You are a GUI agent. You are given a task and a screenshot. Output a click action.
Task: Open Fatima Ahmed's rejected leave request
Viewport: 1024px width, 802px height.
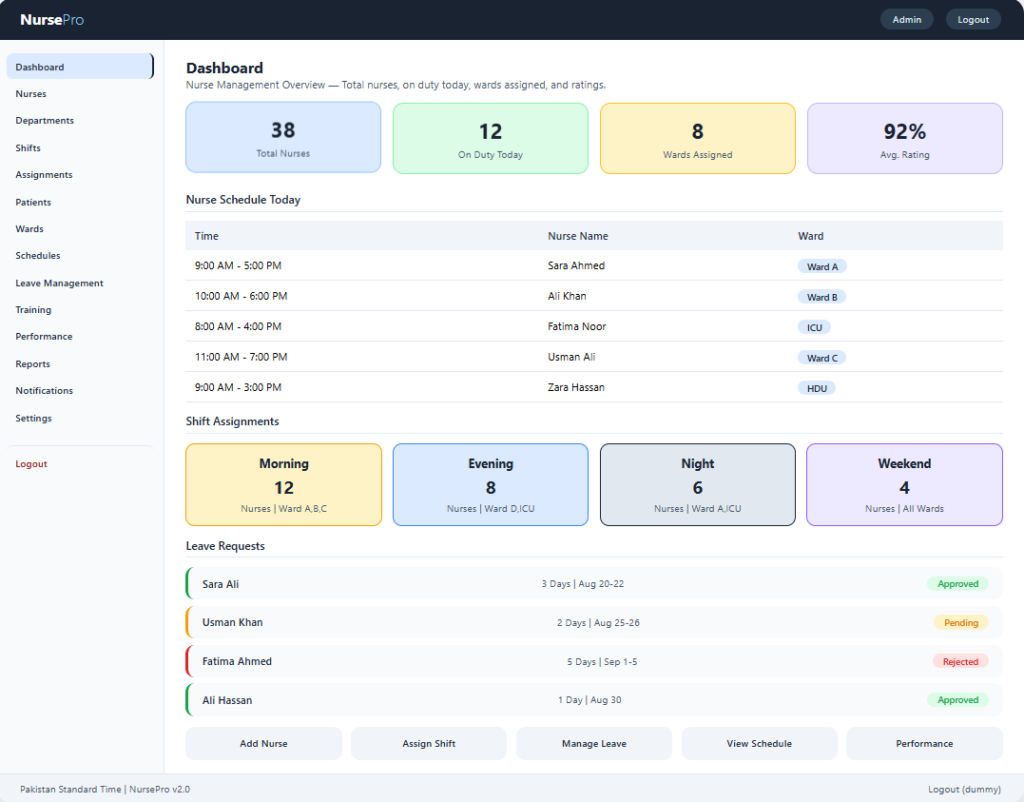click(x=594, y=662)
